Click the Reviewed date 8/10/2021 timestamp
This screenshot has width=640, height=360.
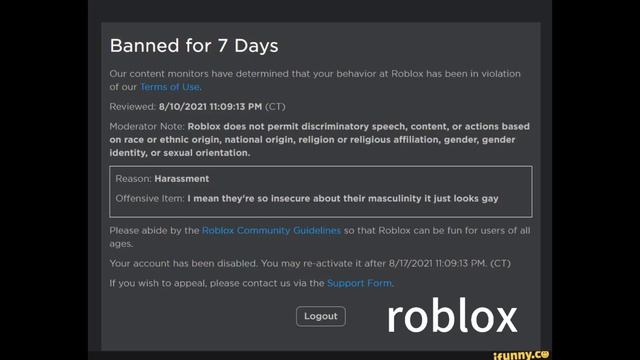(210, 107)
